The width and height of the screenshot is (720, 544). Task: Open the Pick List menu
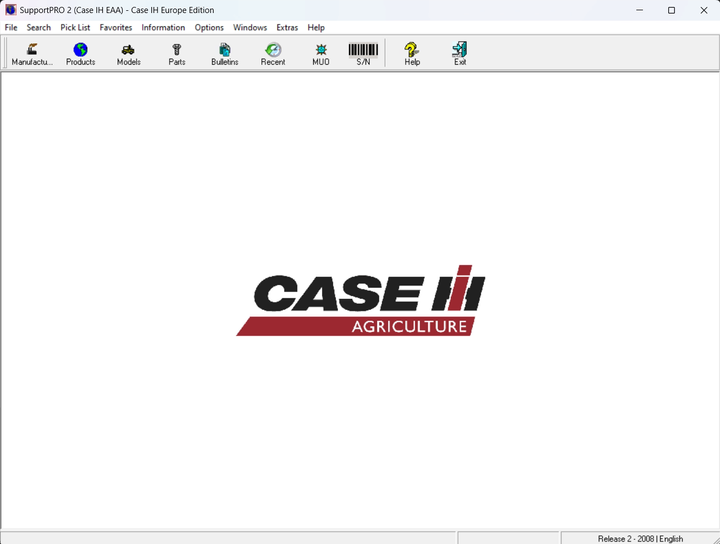pos(75,28)
